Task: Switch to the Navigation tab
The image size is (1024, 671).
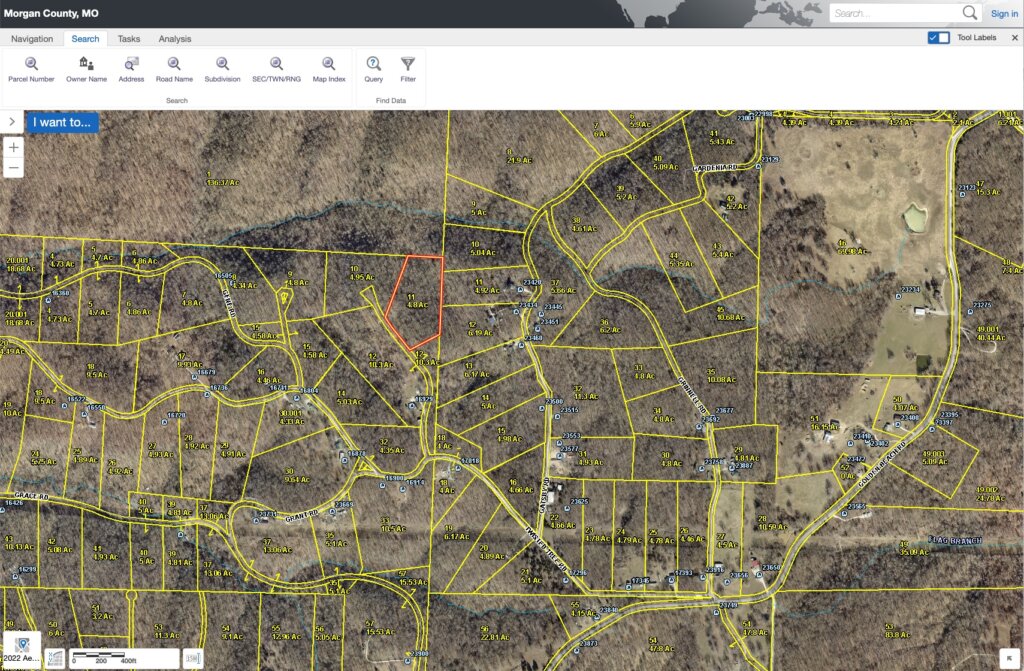Action: pyautogui.click(x=32, y=38)
